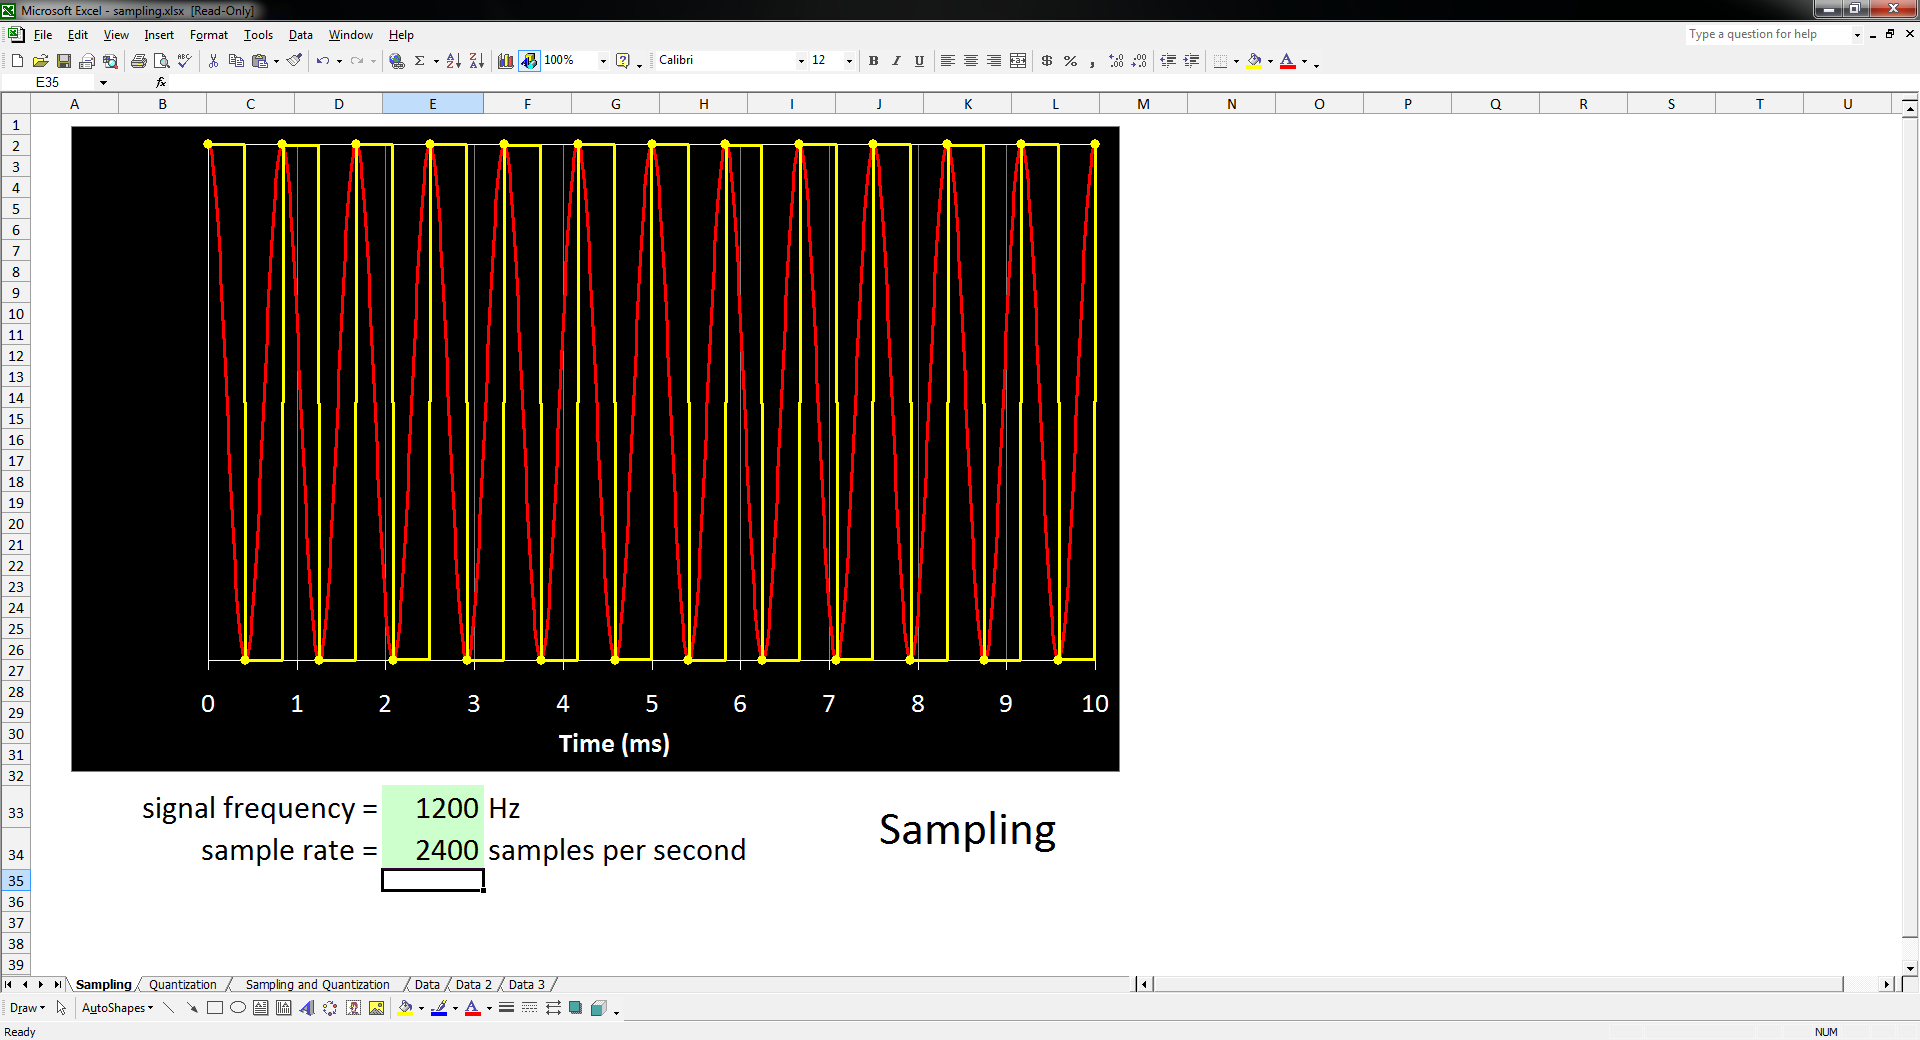
Task: Open the Draw menu
Action: click(x=27, y=1008)
